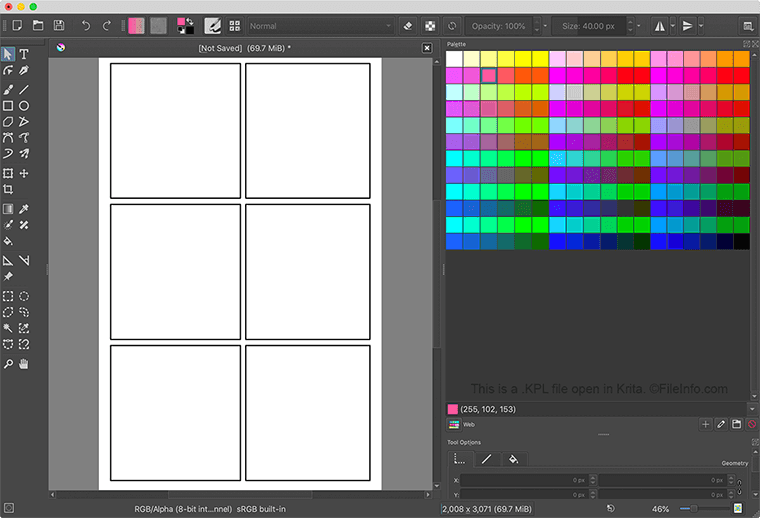Select the Rectangular Selection tool
Viewport: 760px width, 518px height.
(8, 296)
